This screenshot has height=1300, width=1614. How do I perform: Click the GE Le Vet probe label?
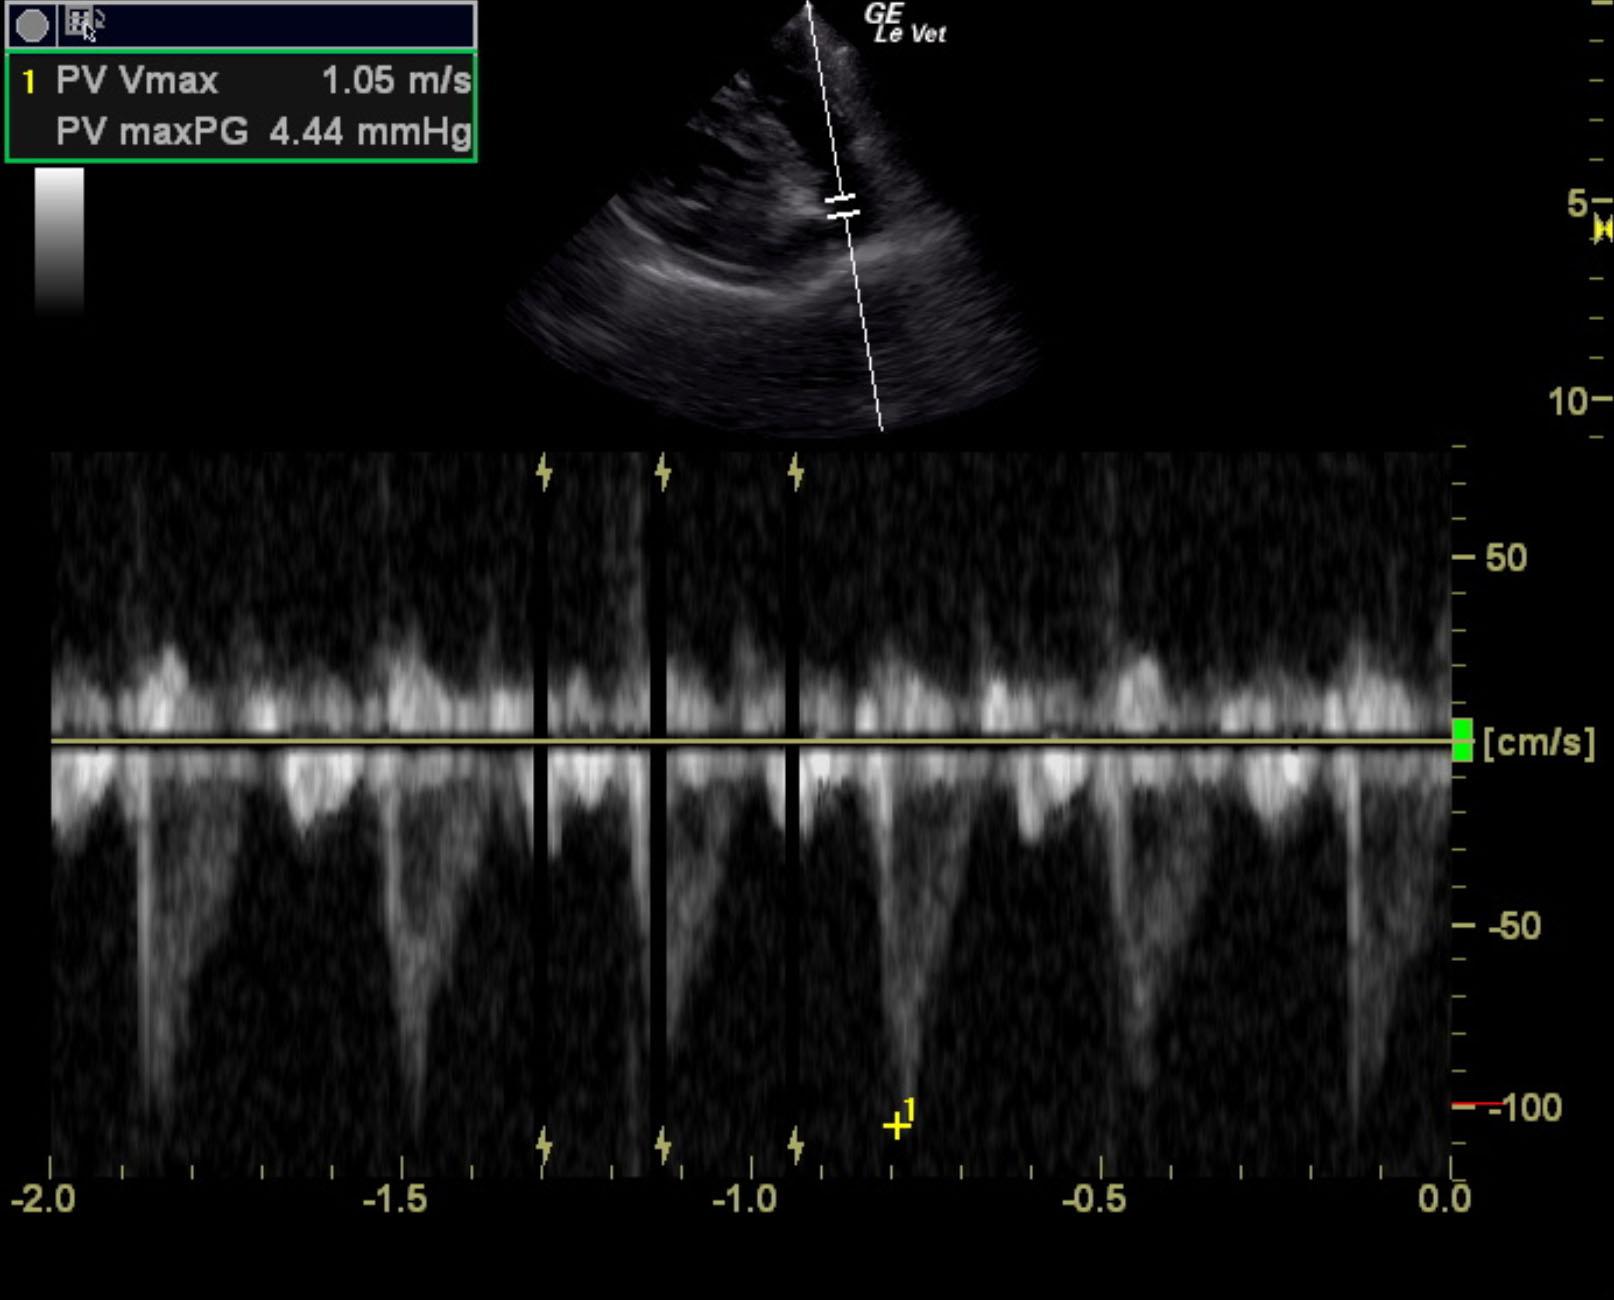904,24
